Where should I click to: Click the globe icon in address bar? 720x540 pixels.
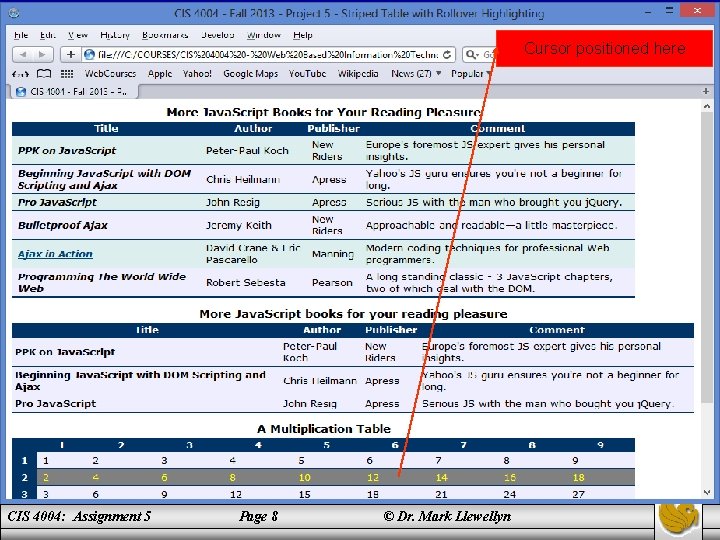89,55
